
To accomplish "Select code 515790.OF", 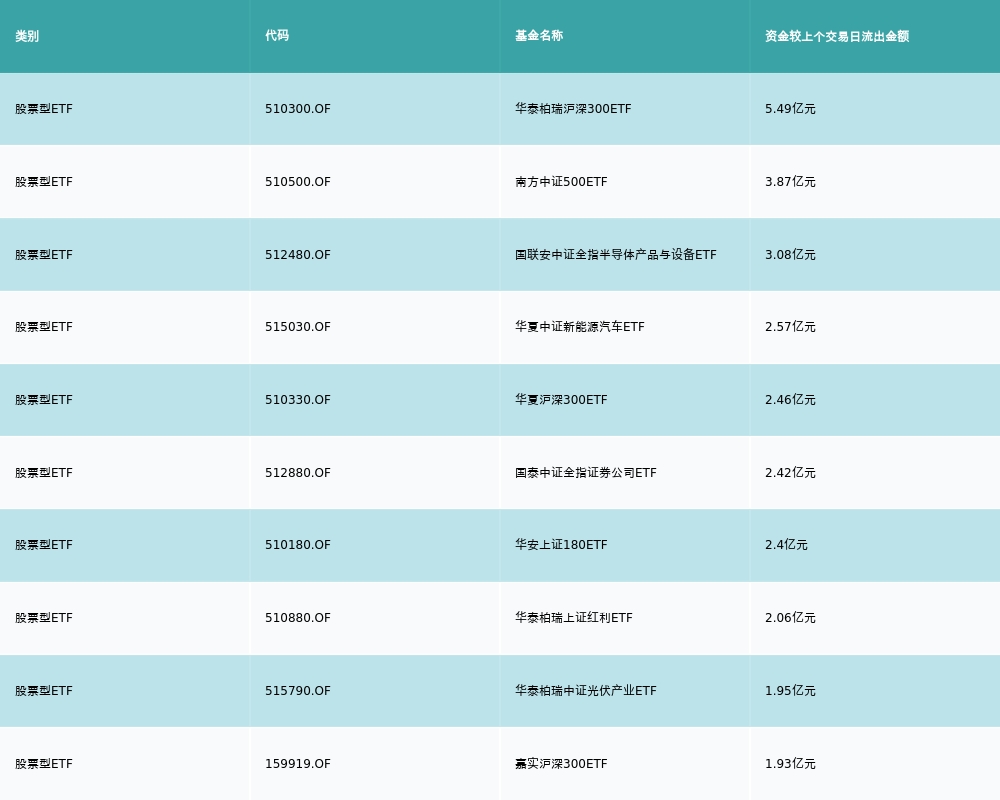I will tap(298, 690).
